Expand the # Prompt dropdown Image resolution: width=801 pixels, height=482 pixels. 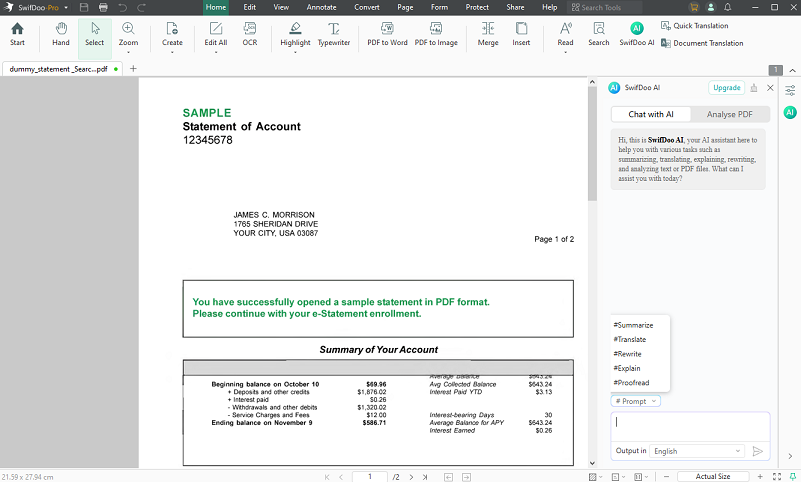[x=635, y=401]
